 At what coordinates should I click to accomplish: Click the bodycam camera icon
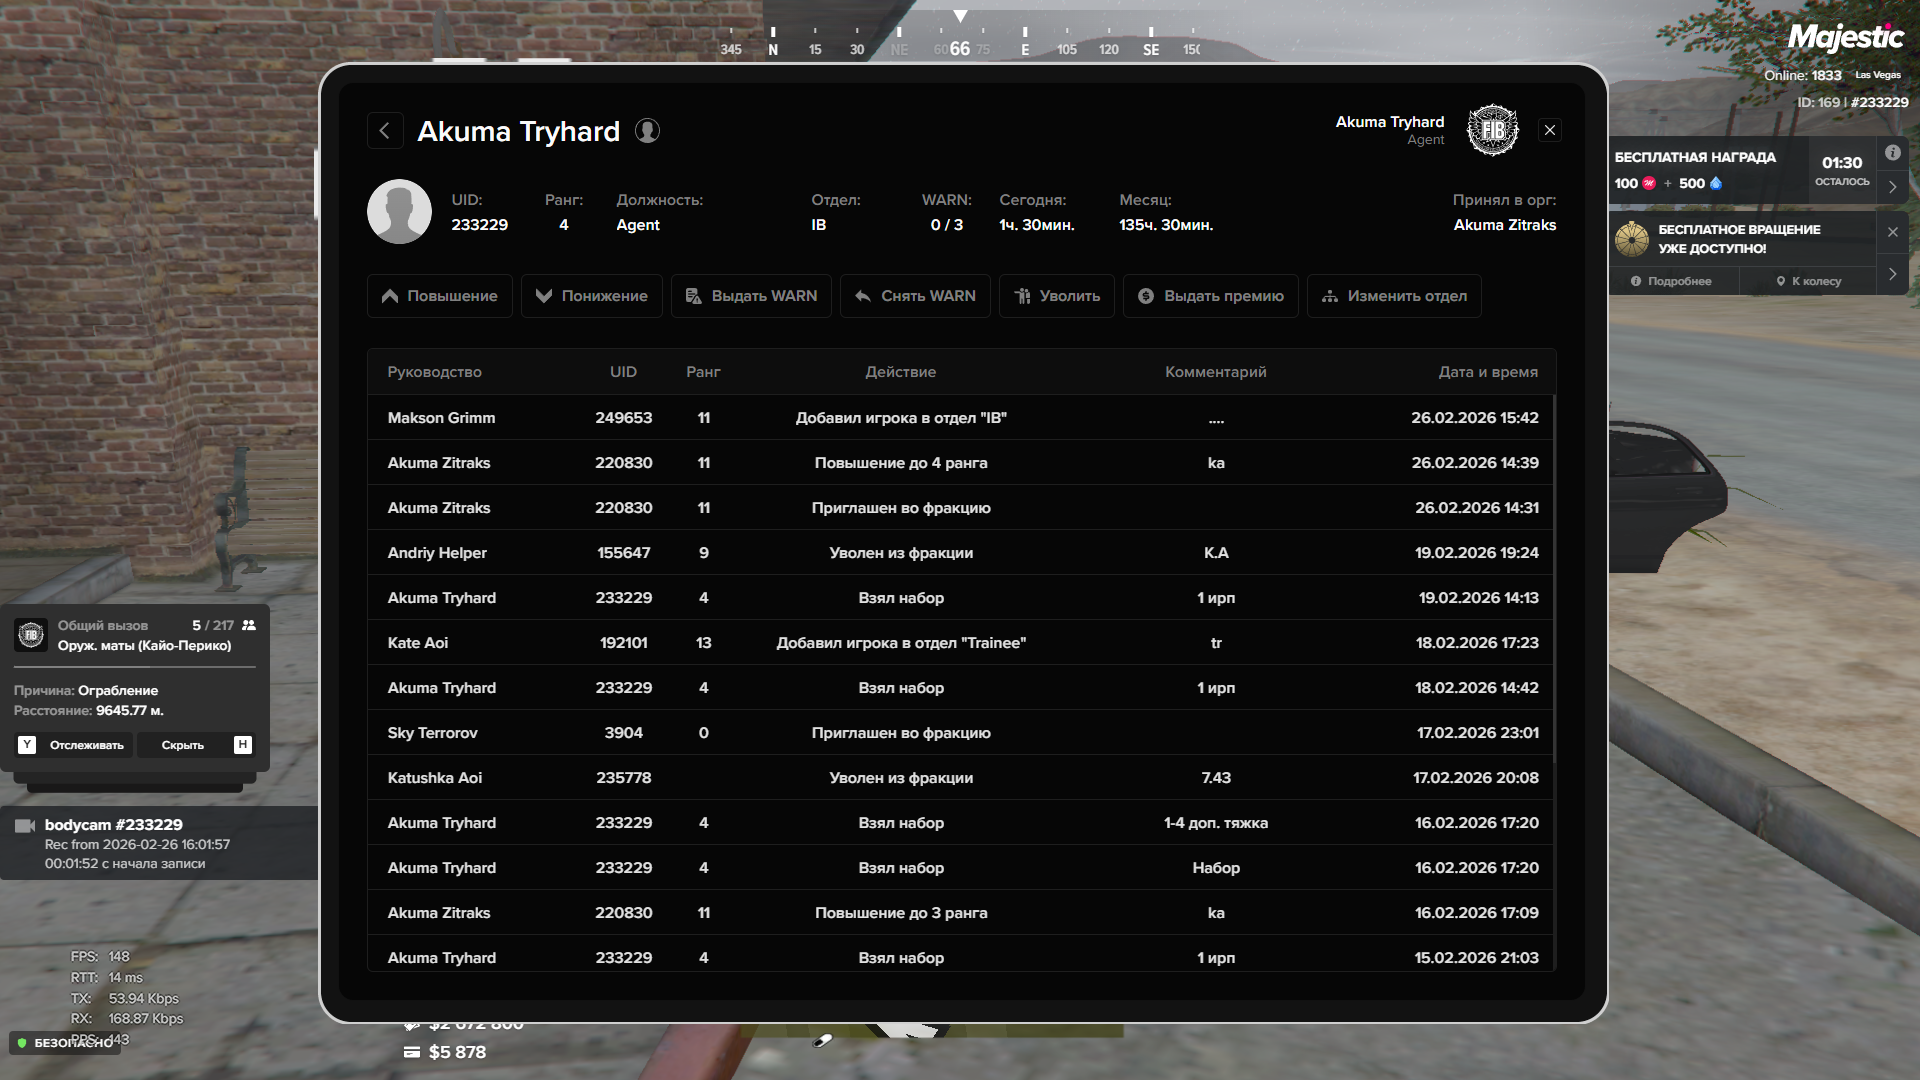(25, 826)
